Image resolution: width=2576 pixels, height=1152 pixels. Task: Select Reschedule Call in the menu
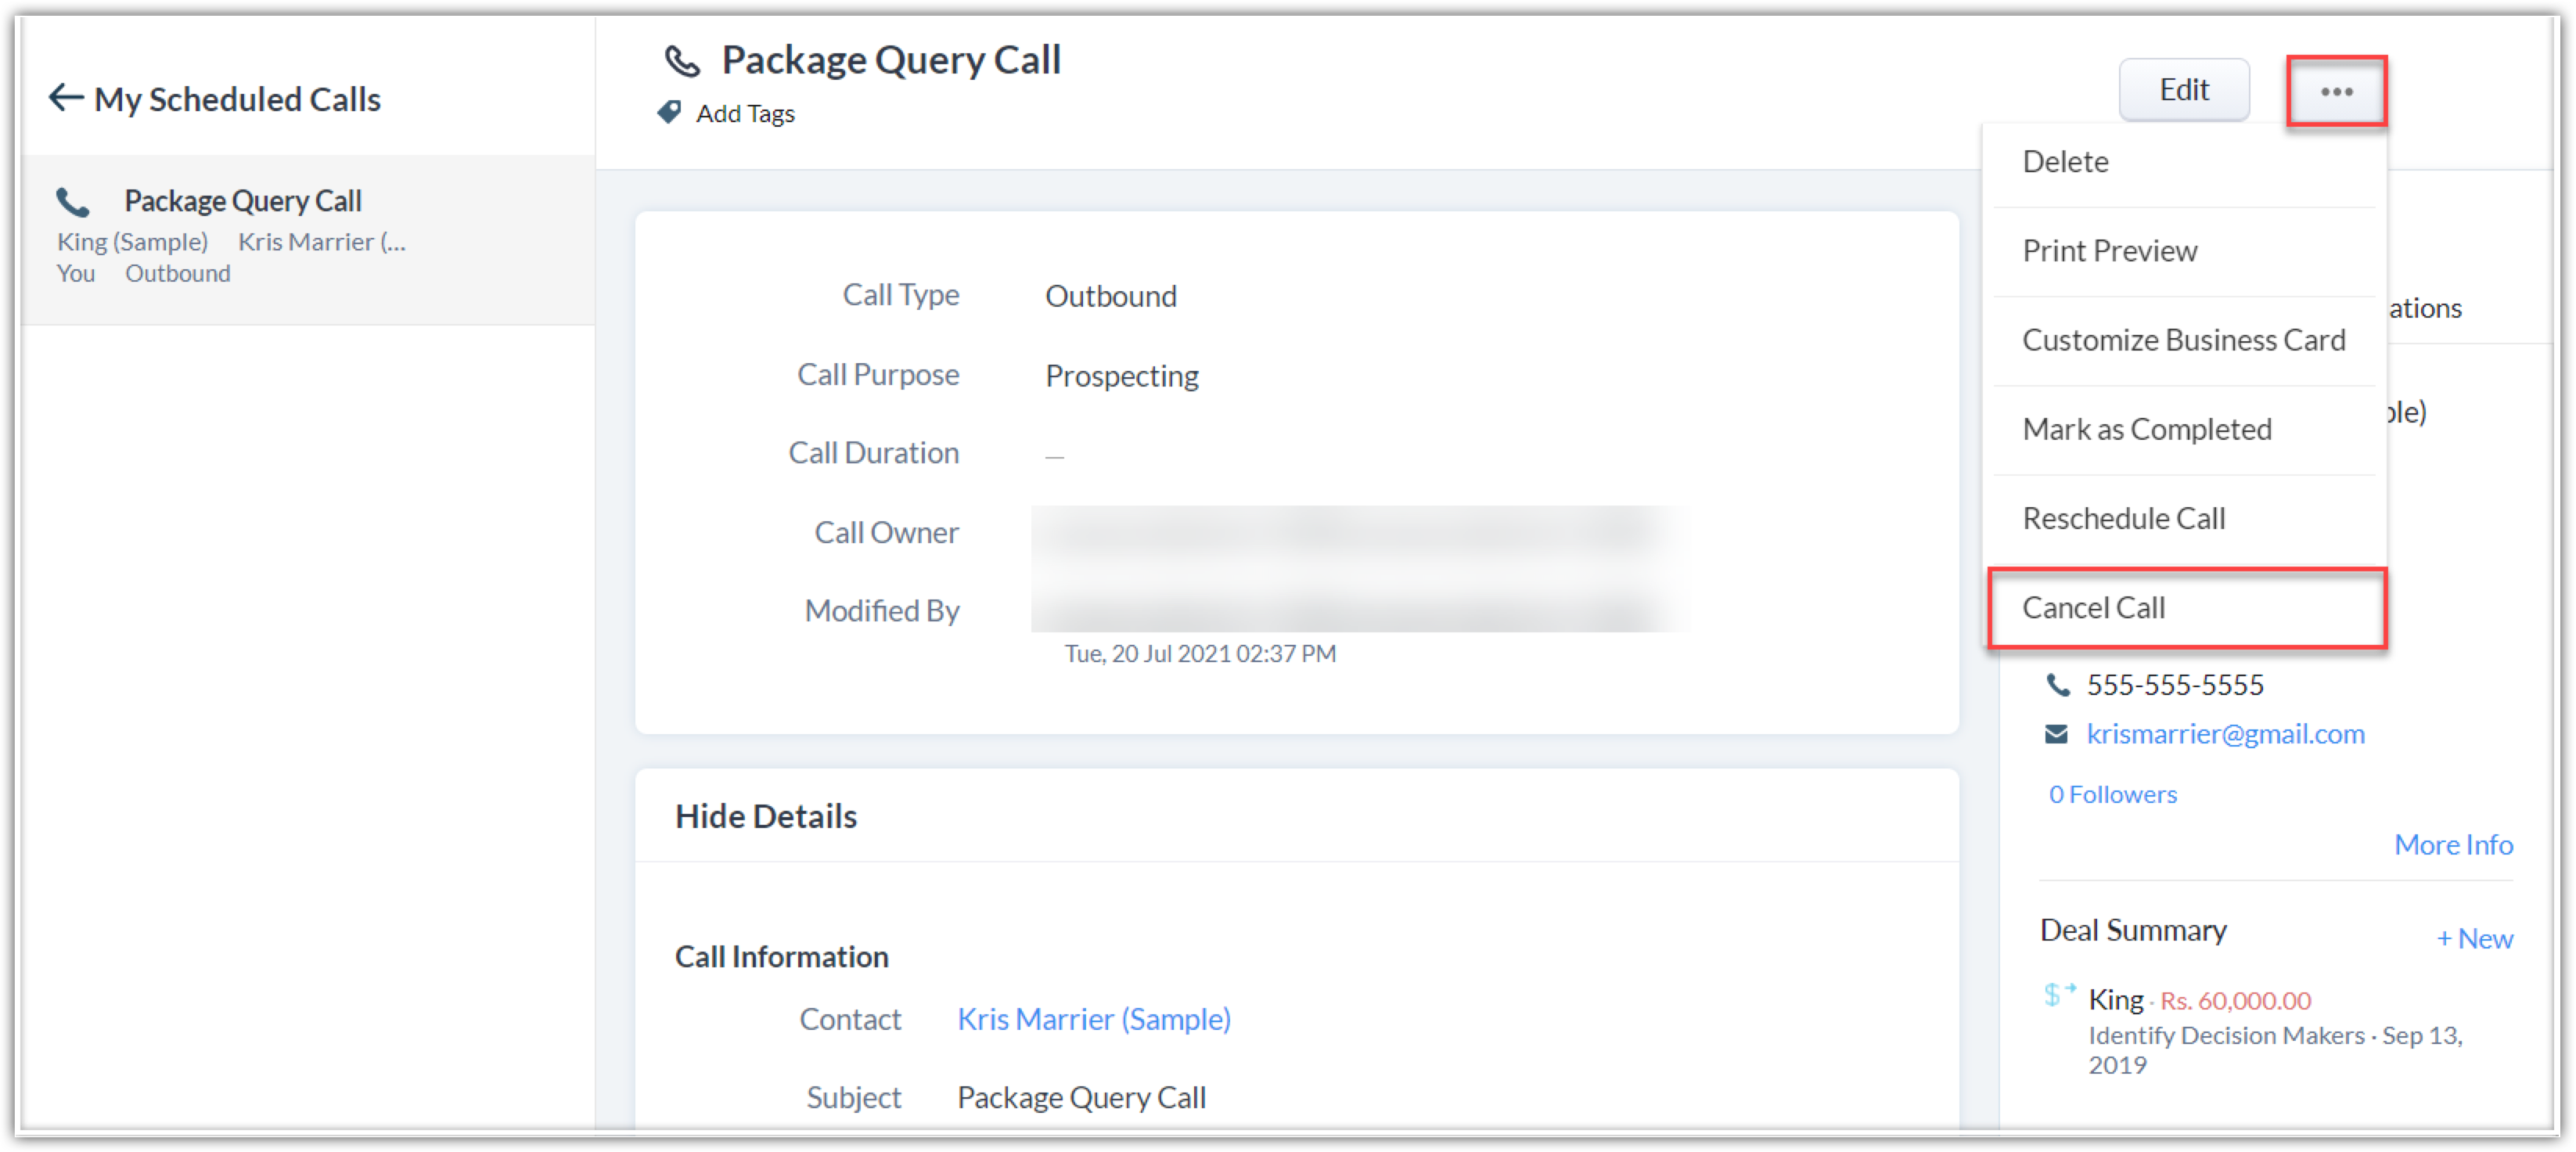(x=2123, y=518)
